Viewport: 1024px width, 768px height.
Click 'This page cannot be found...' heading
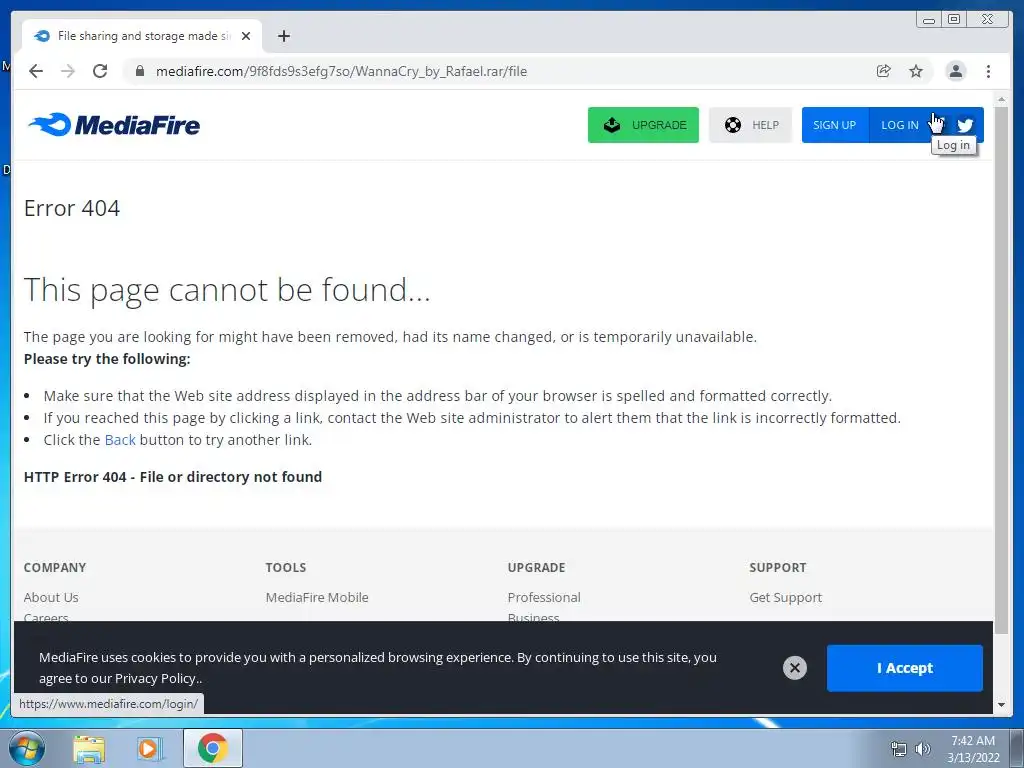point(227,290)
